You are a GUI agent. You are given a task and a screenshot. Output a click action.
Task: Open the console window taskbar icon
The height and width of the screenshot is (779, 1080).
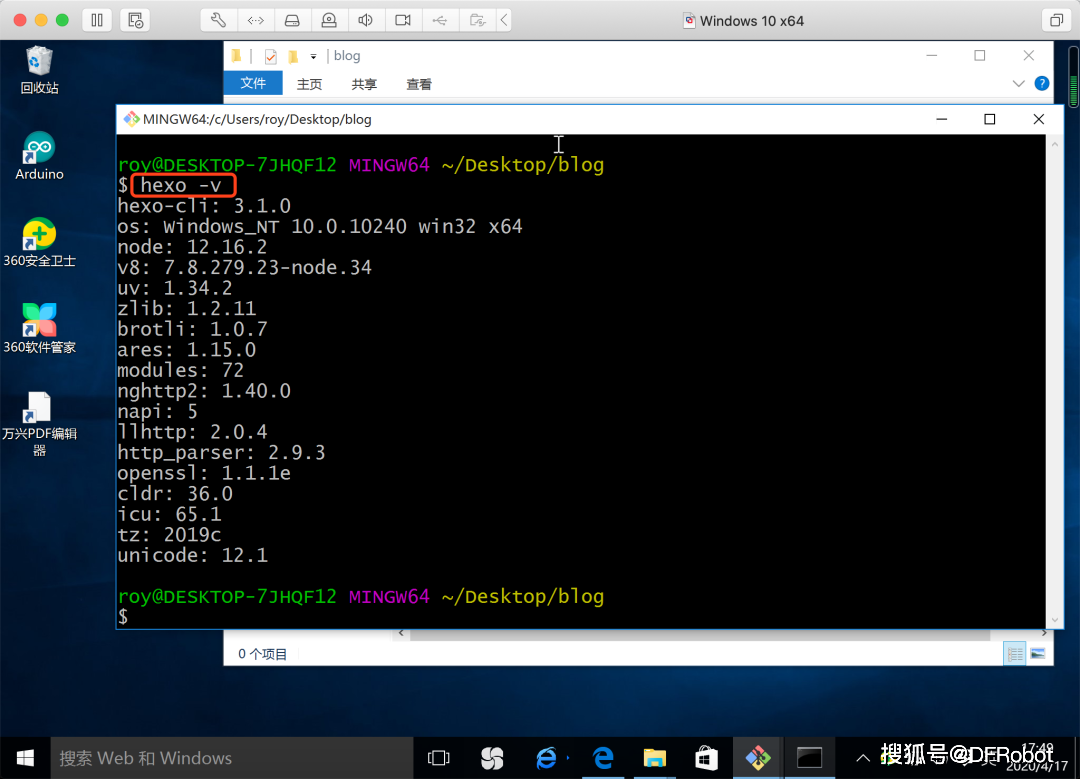[x=809, y=758]
